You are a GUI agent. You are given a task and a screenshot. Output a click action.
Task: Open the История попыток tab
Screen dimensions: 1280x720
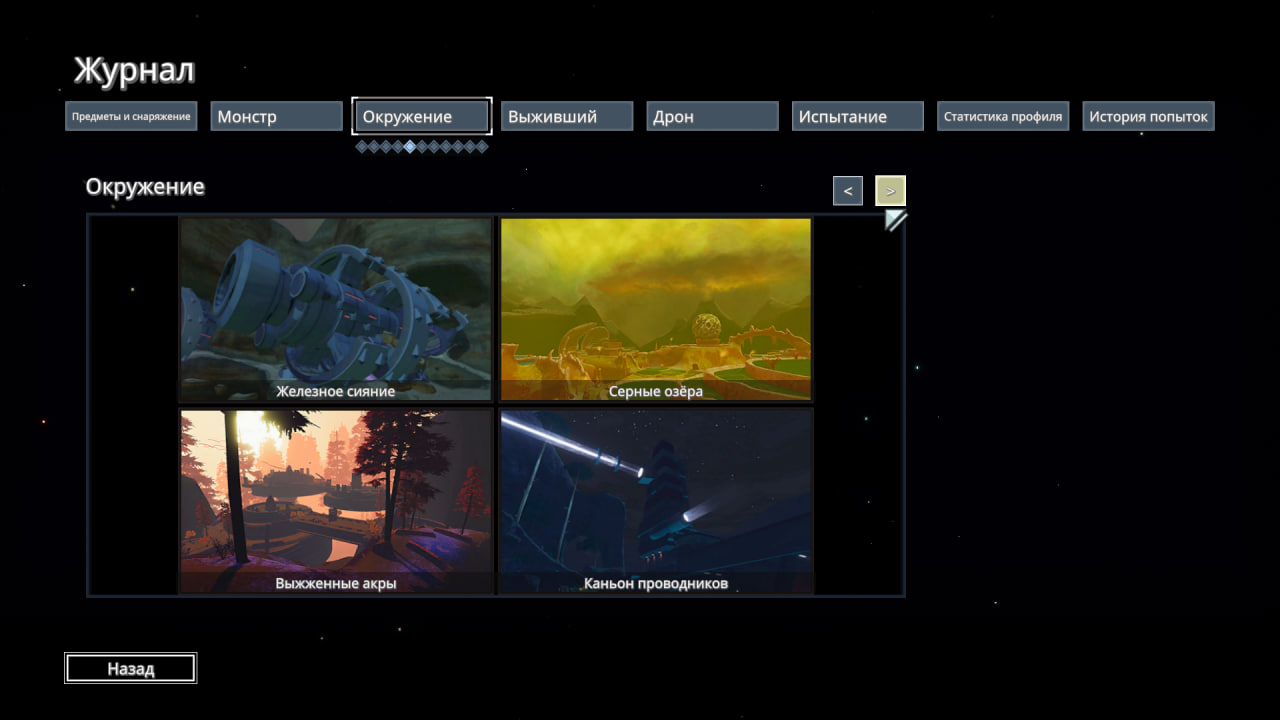[1148, 116]
